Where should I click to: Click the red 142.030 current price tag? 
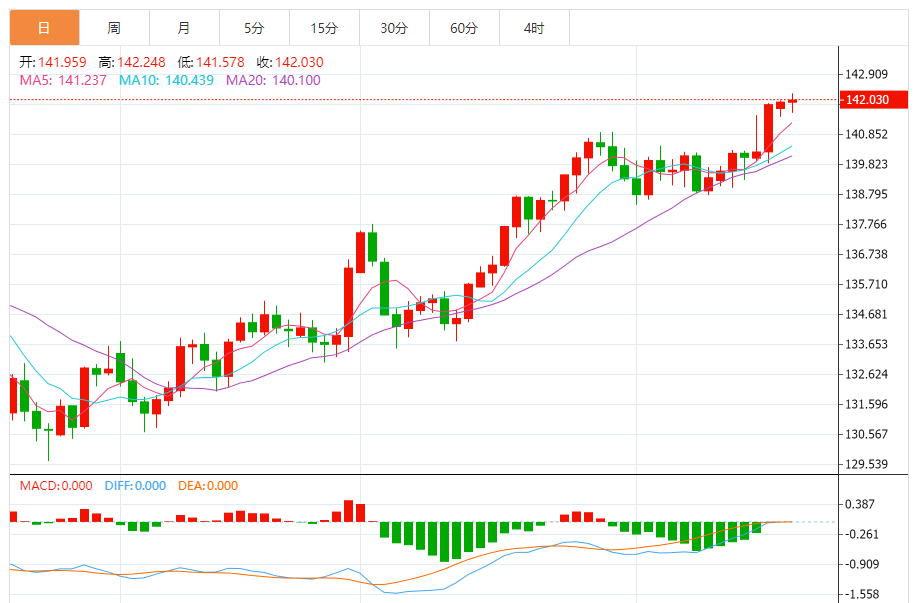(874, 99)
